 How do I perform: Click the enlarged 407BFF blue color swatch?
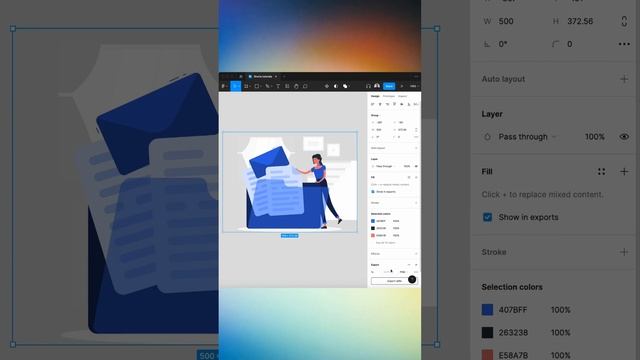[487, 310]
